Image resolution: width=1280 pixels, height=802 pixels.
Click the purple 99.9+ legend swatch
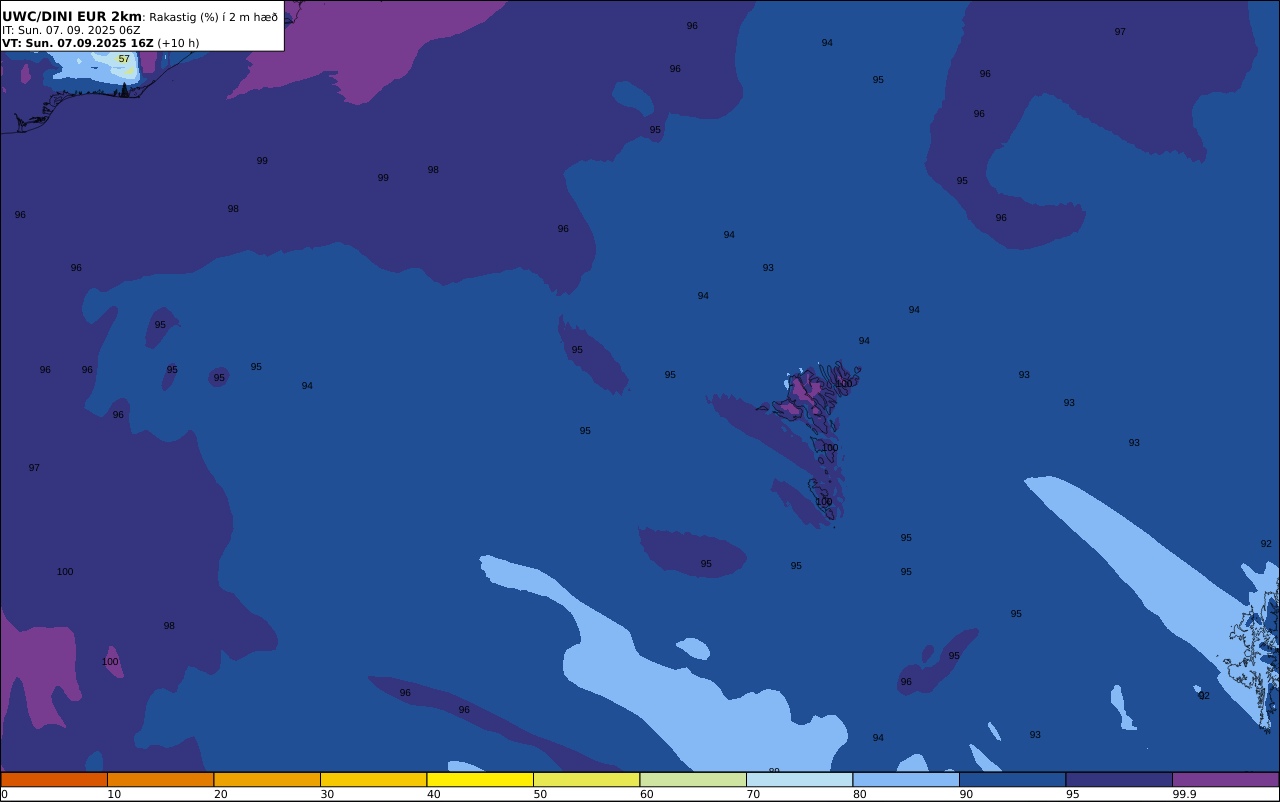pyautogui.click(x=1225, y=779)
